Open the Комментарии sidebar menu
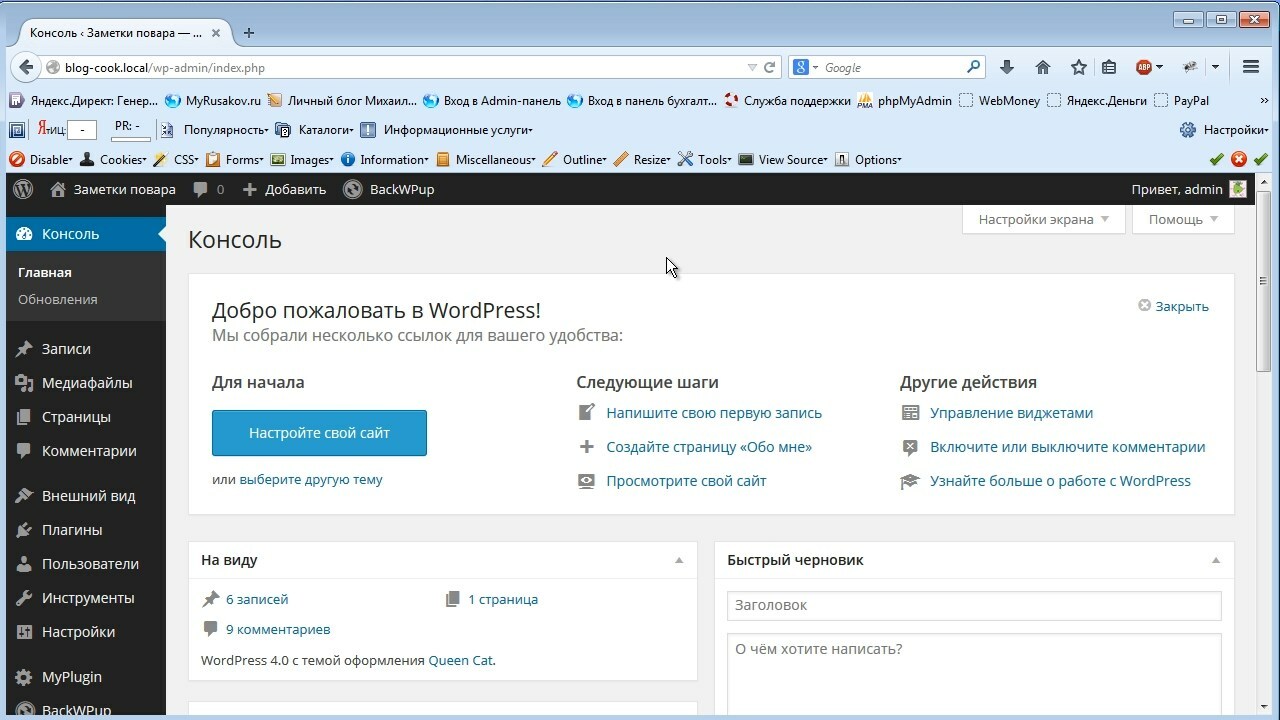The height and width of the screenshot is (720, 1280). pyautogui.click(x=86, y=451)
